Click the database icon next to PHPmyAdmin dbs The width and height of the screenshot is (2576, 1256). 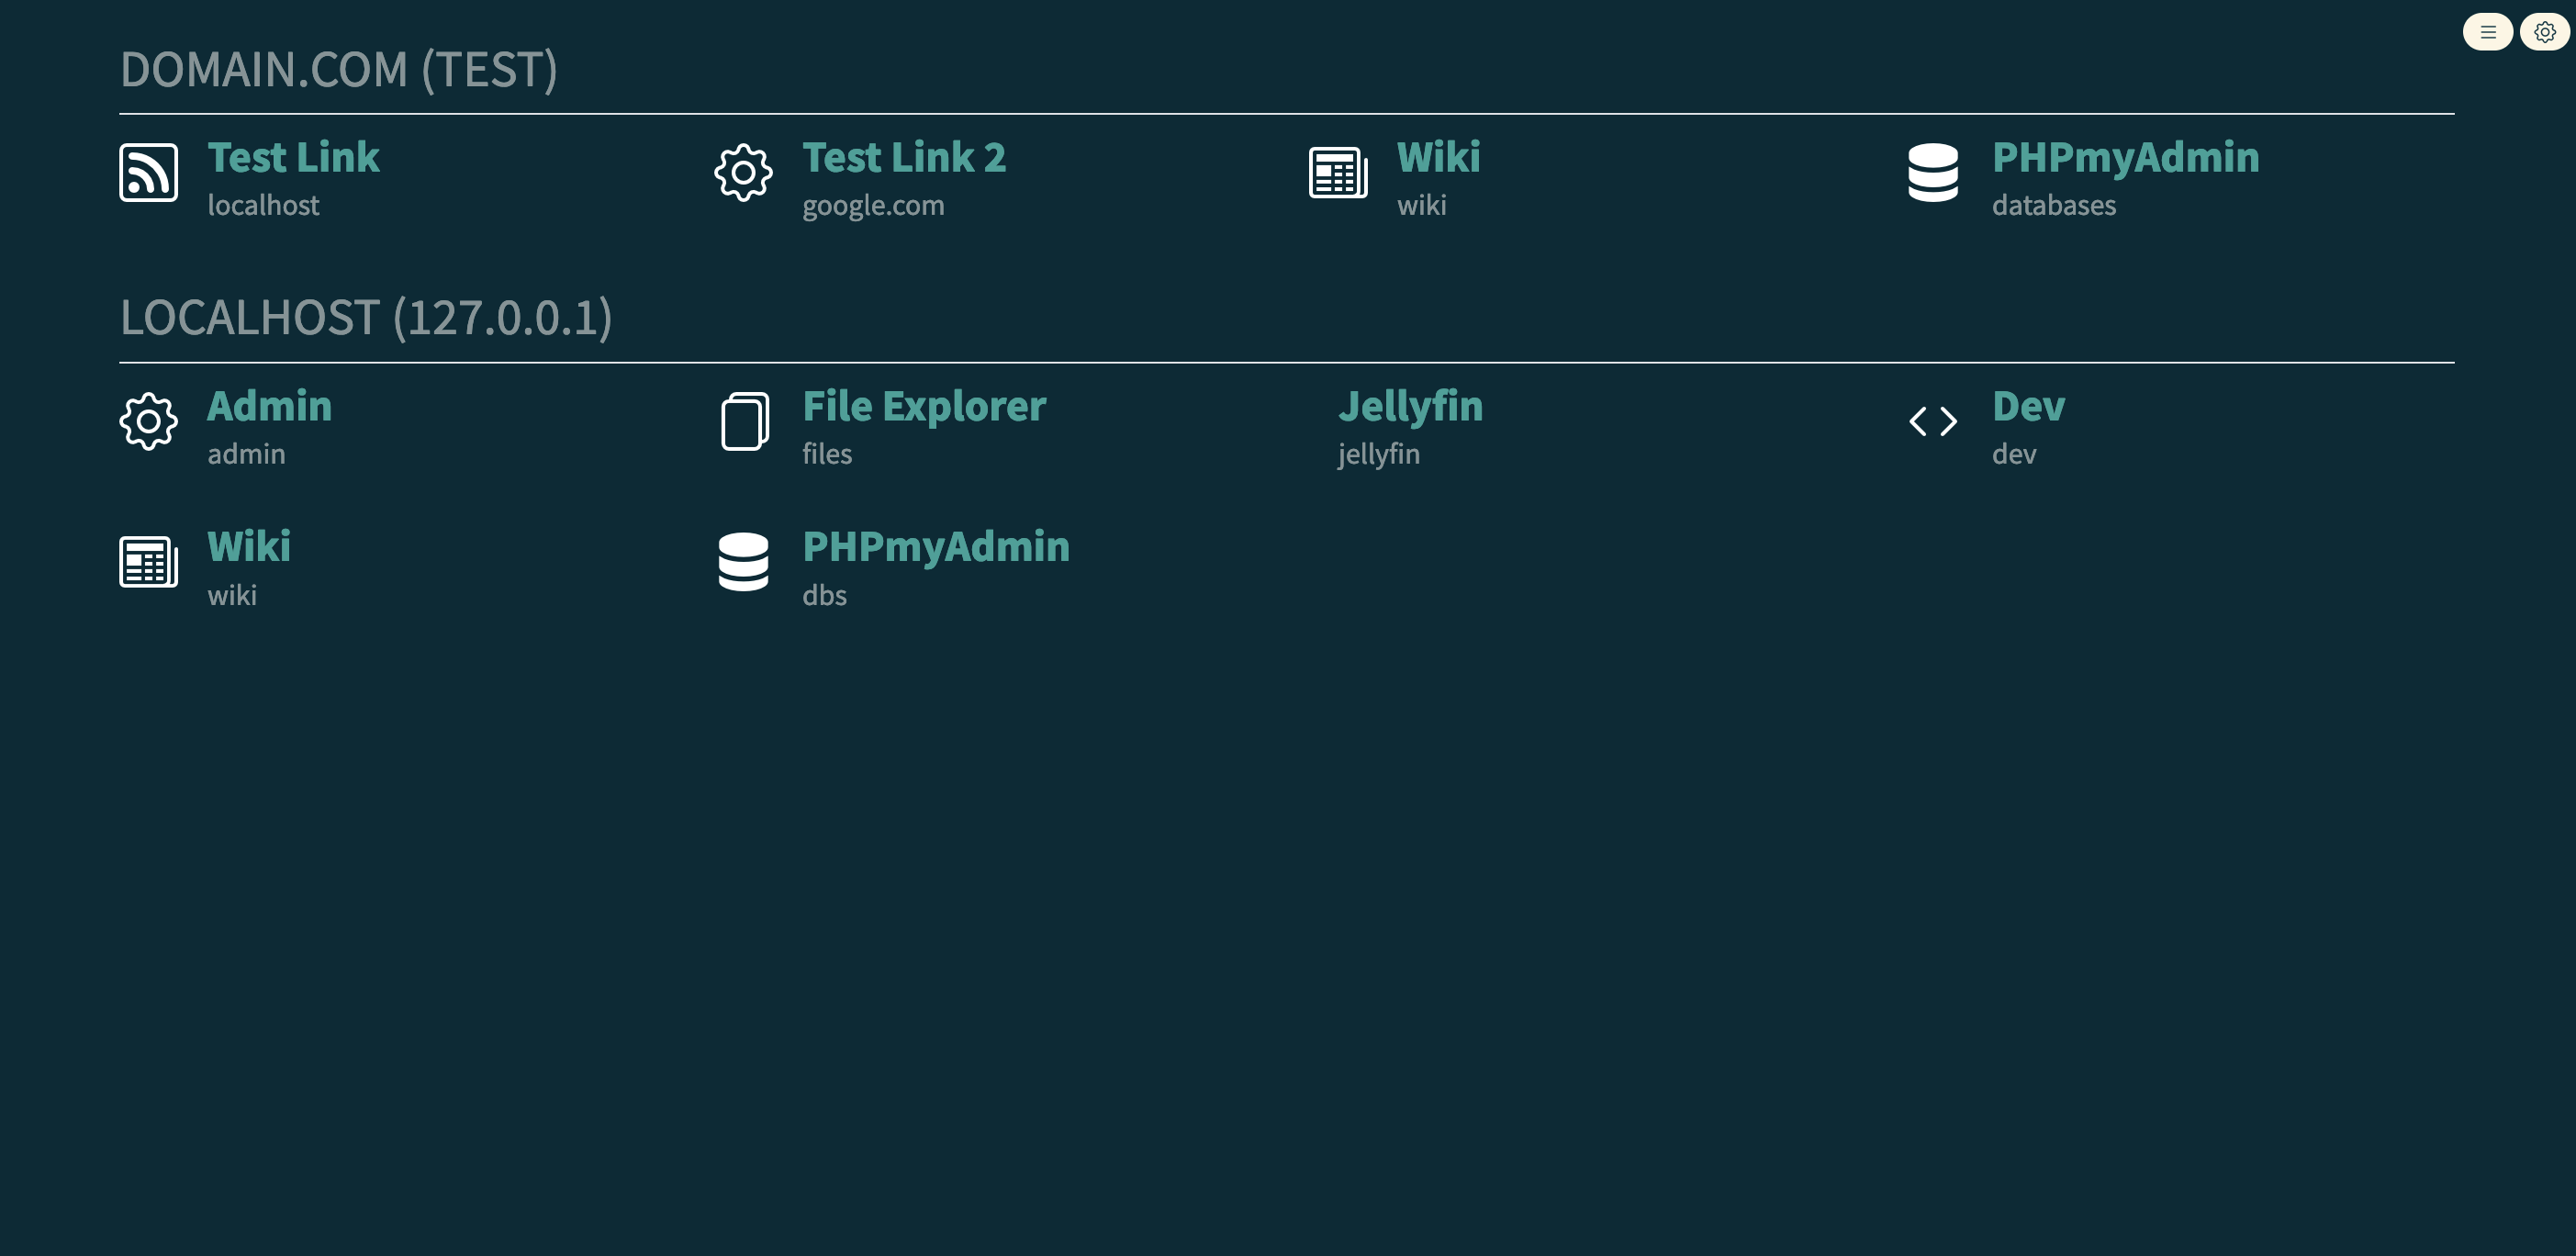point(743,562)
